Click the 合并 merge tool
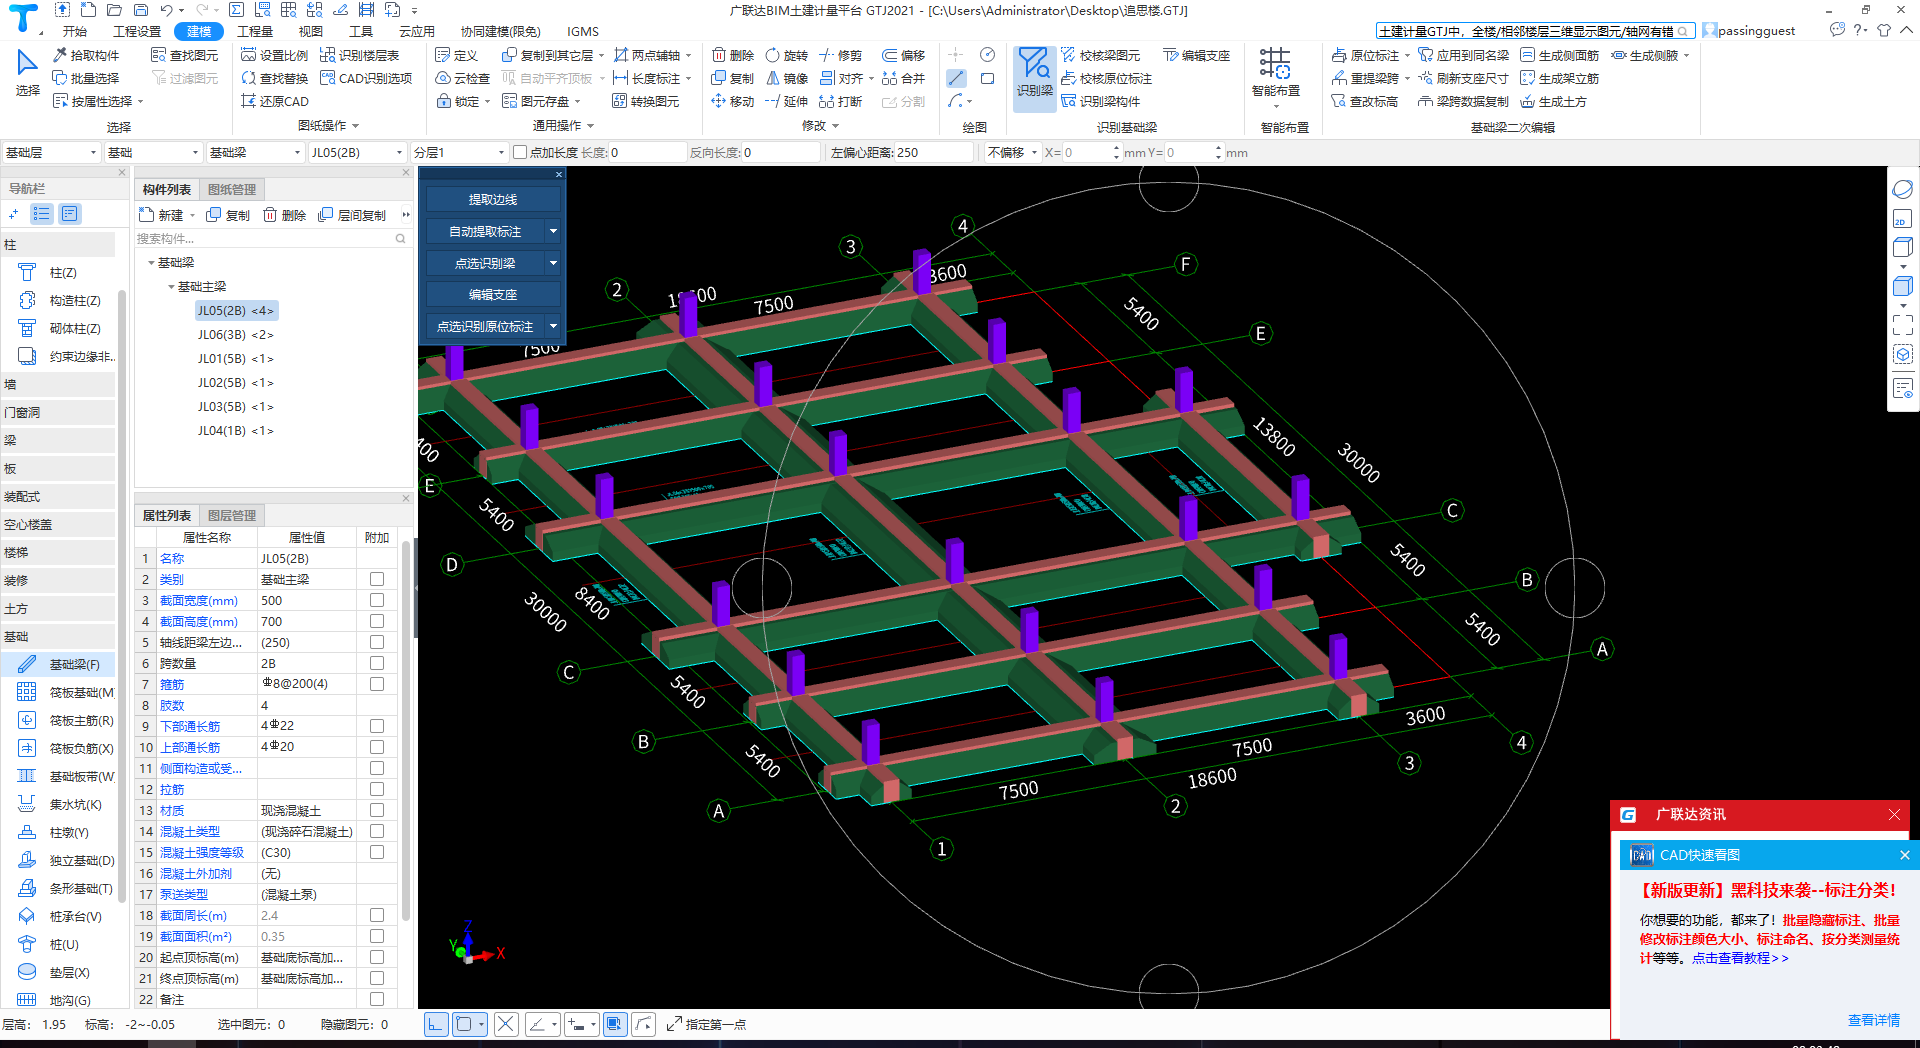 click(904, 78)
